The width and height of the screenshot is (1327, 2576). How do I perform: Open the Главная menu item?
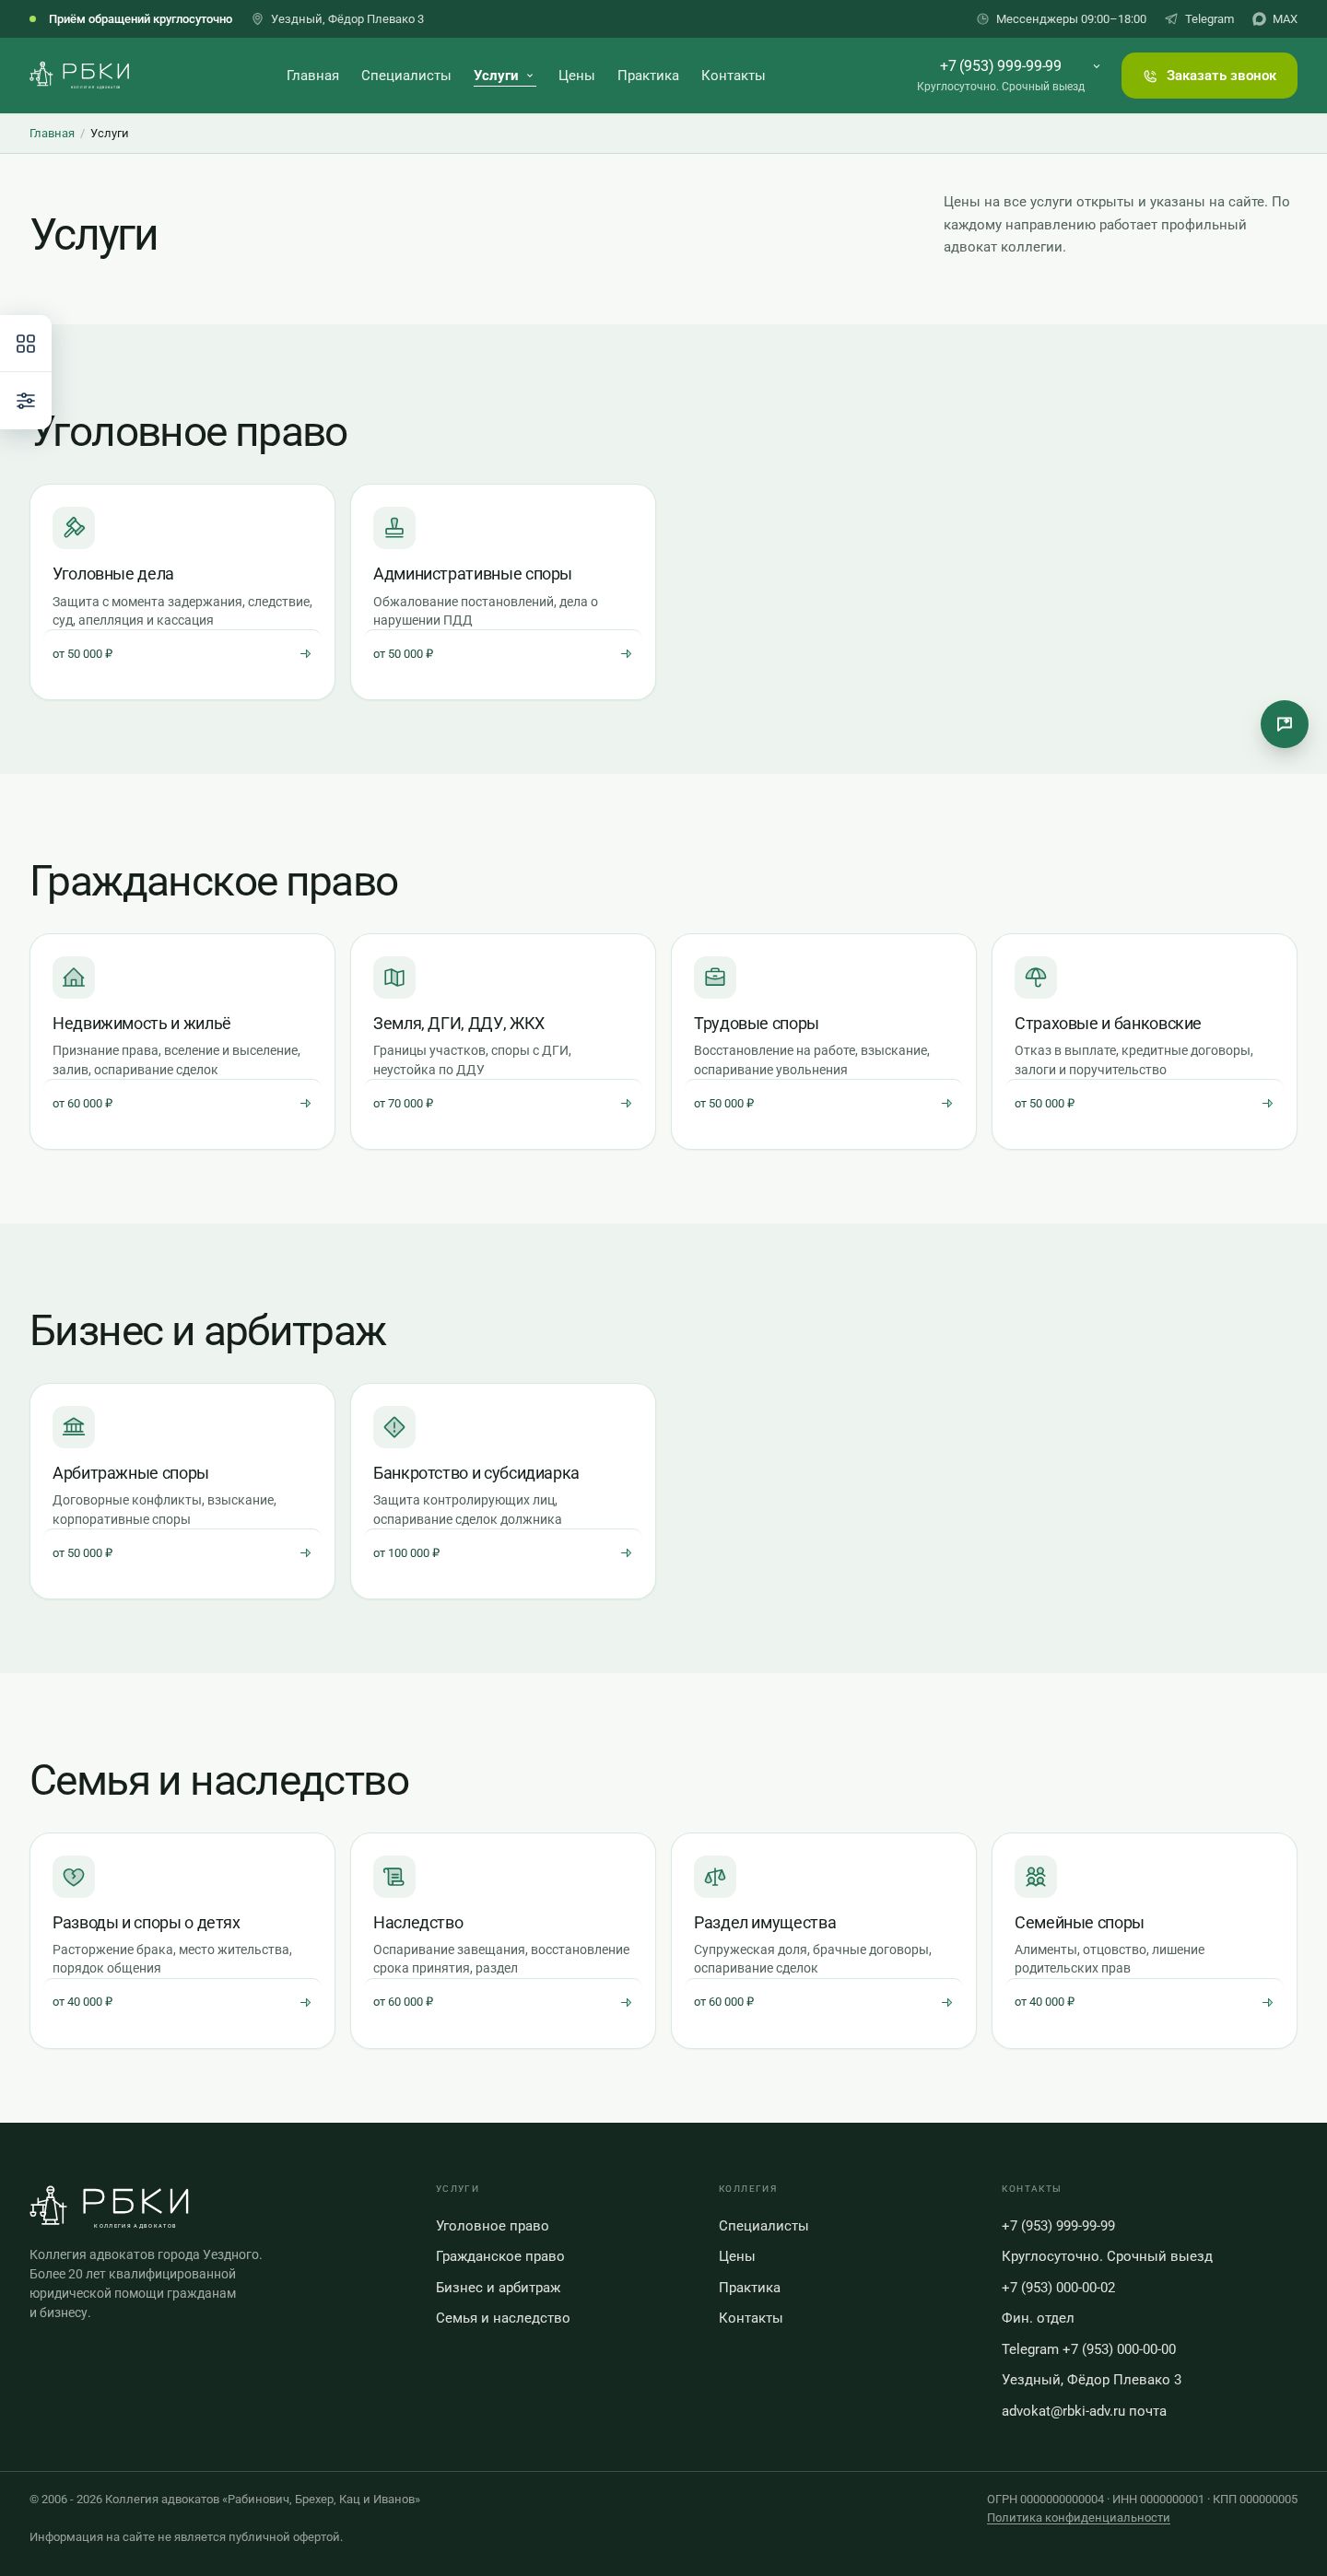point(313,76)
